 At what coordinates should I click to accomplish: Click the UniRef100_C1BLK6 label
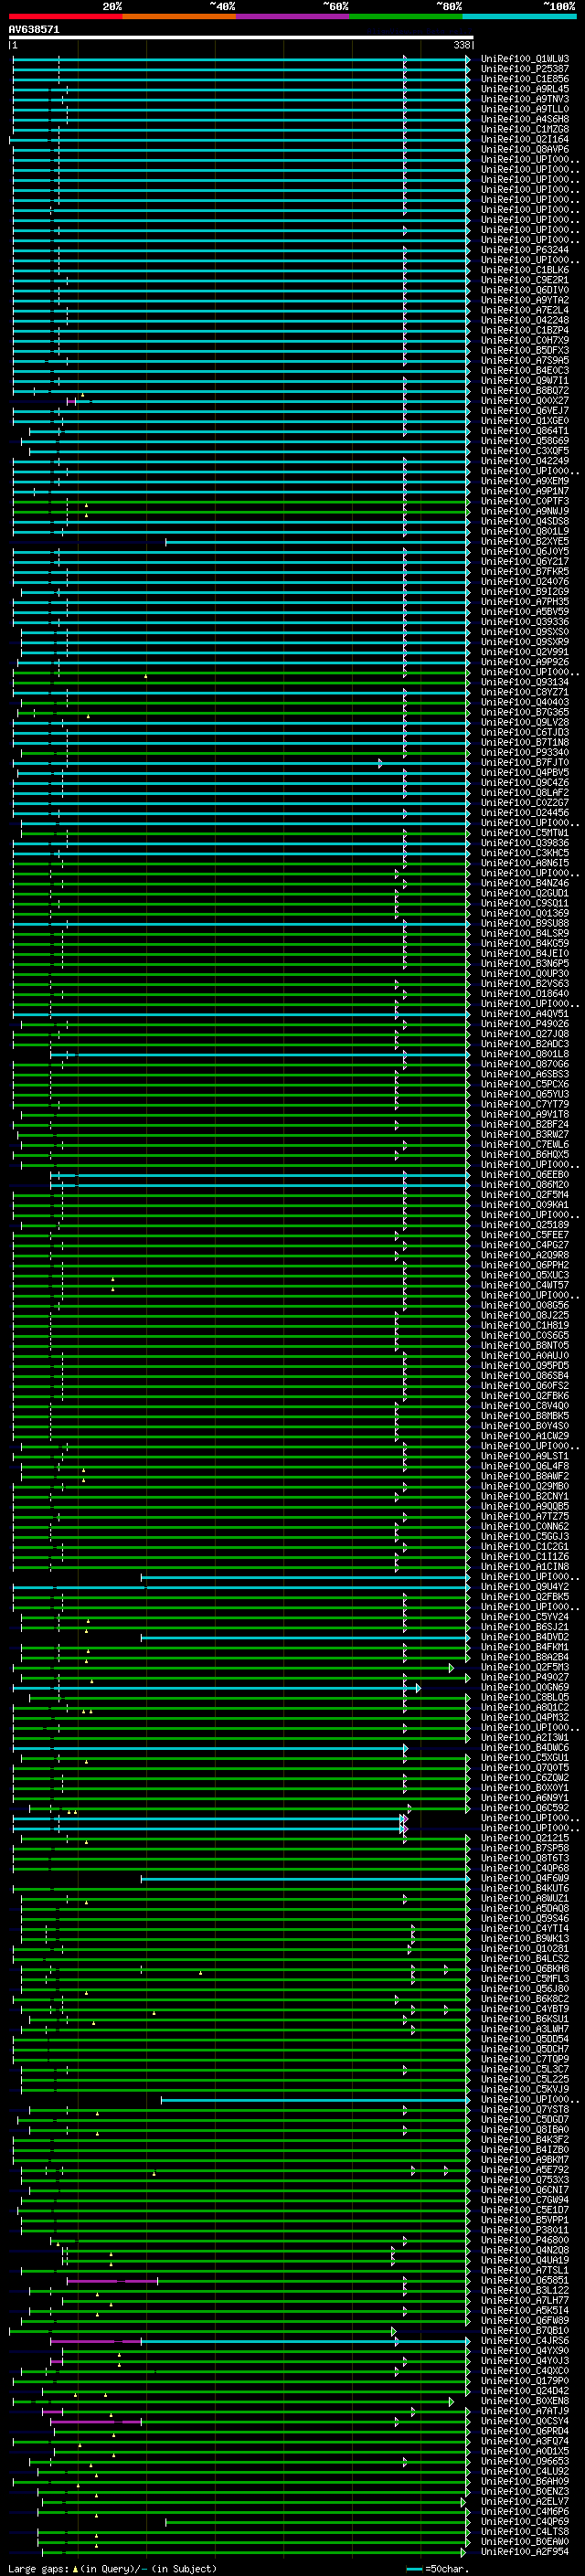pyautogui.click(x=525, y=270)
